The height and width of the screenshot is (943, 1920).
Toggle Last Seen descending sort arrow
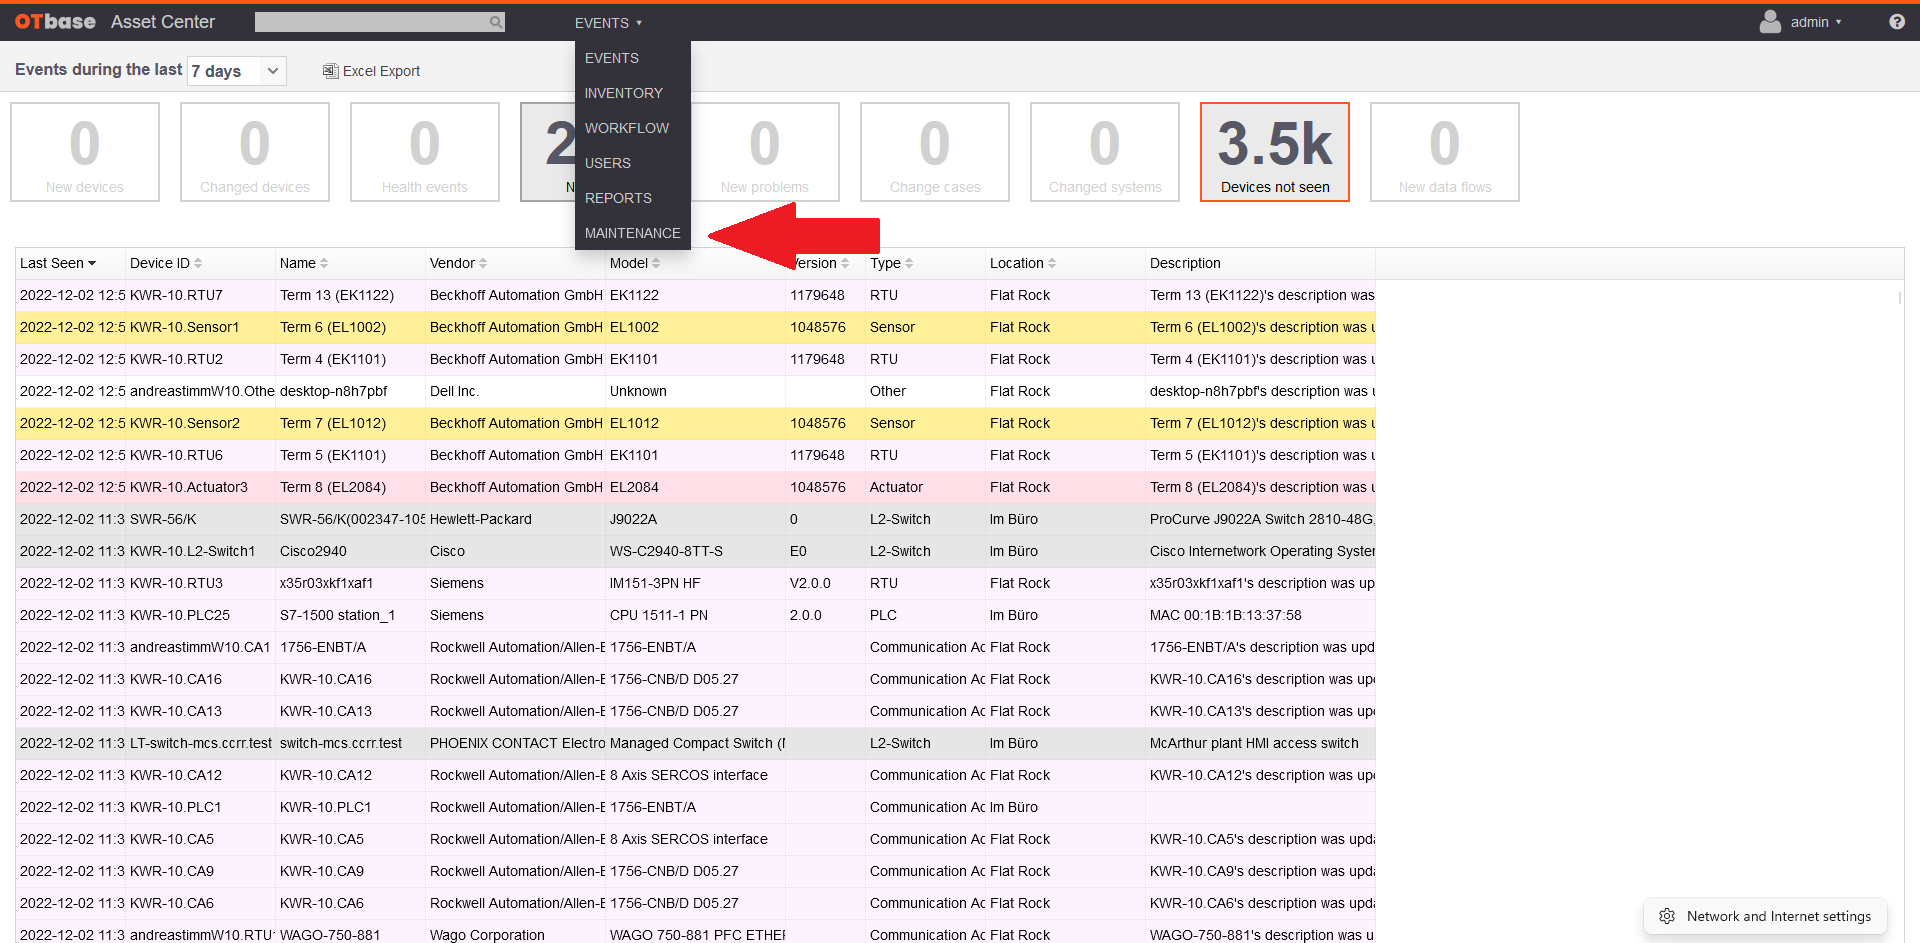tap(92, 263)
